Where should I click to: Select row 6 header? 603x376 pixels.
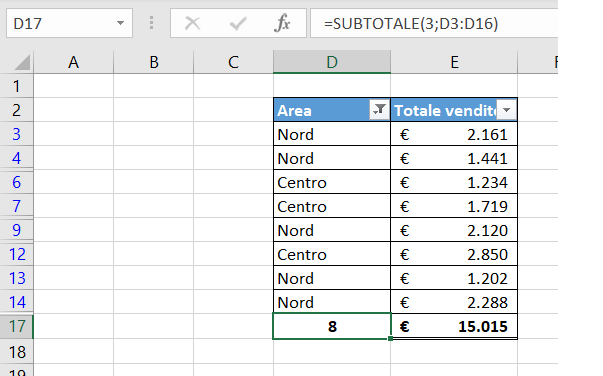click(x=17, y=182)
